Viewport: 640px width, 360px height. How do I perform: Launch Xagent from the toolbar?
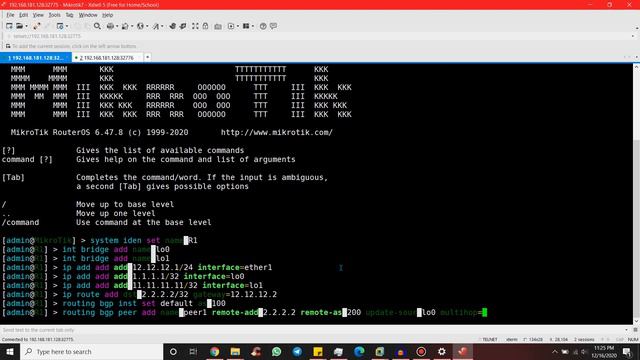pos(183,26)
